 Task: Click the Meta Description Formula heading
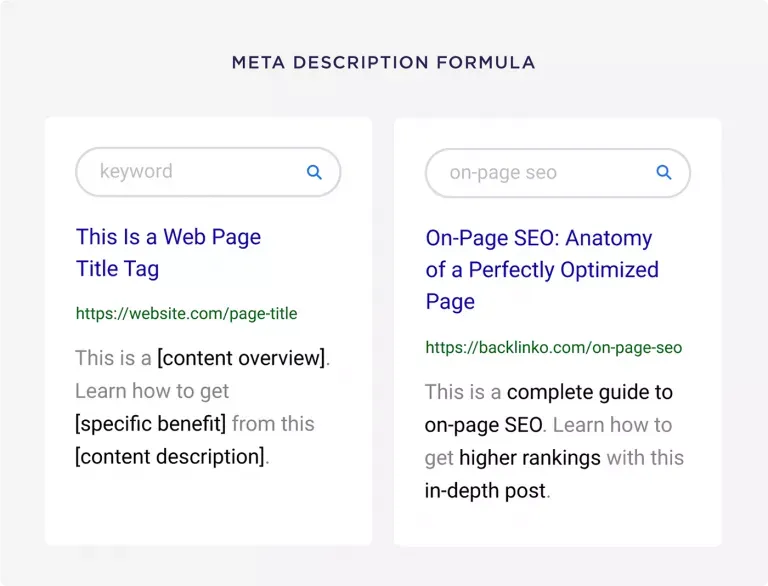coord(384,63)
